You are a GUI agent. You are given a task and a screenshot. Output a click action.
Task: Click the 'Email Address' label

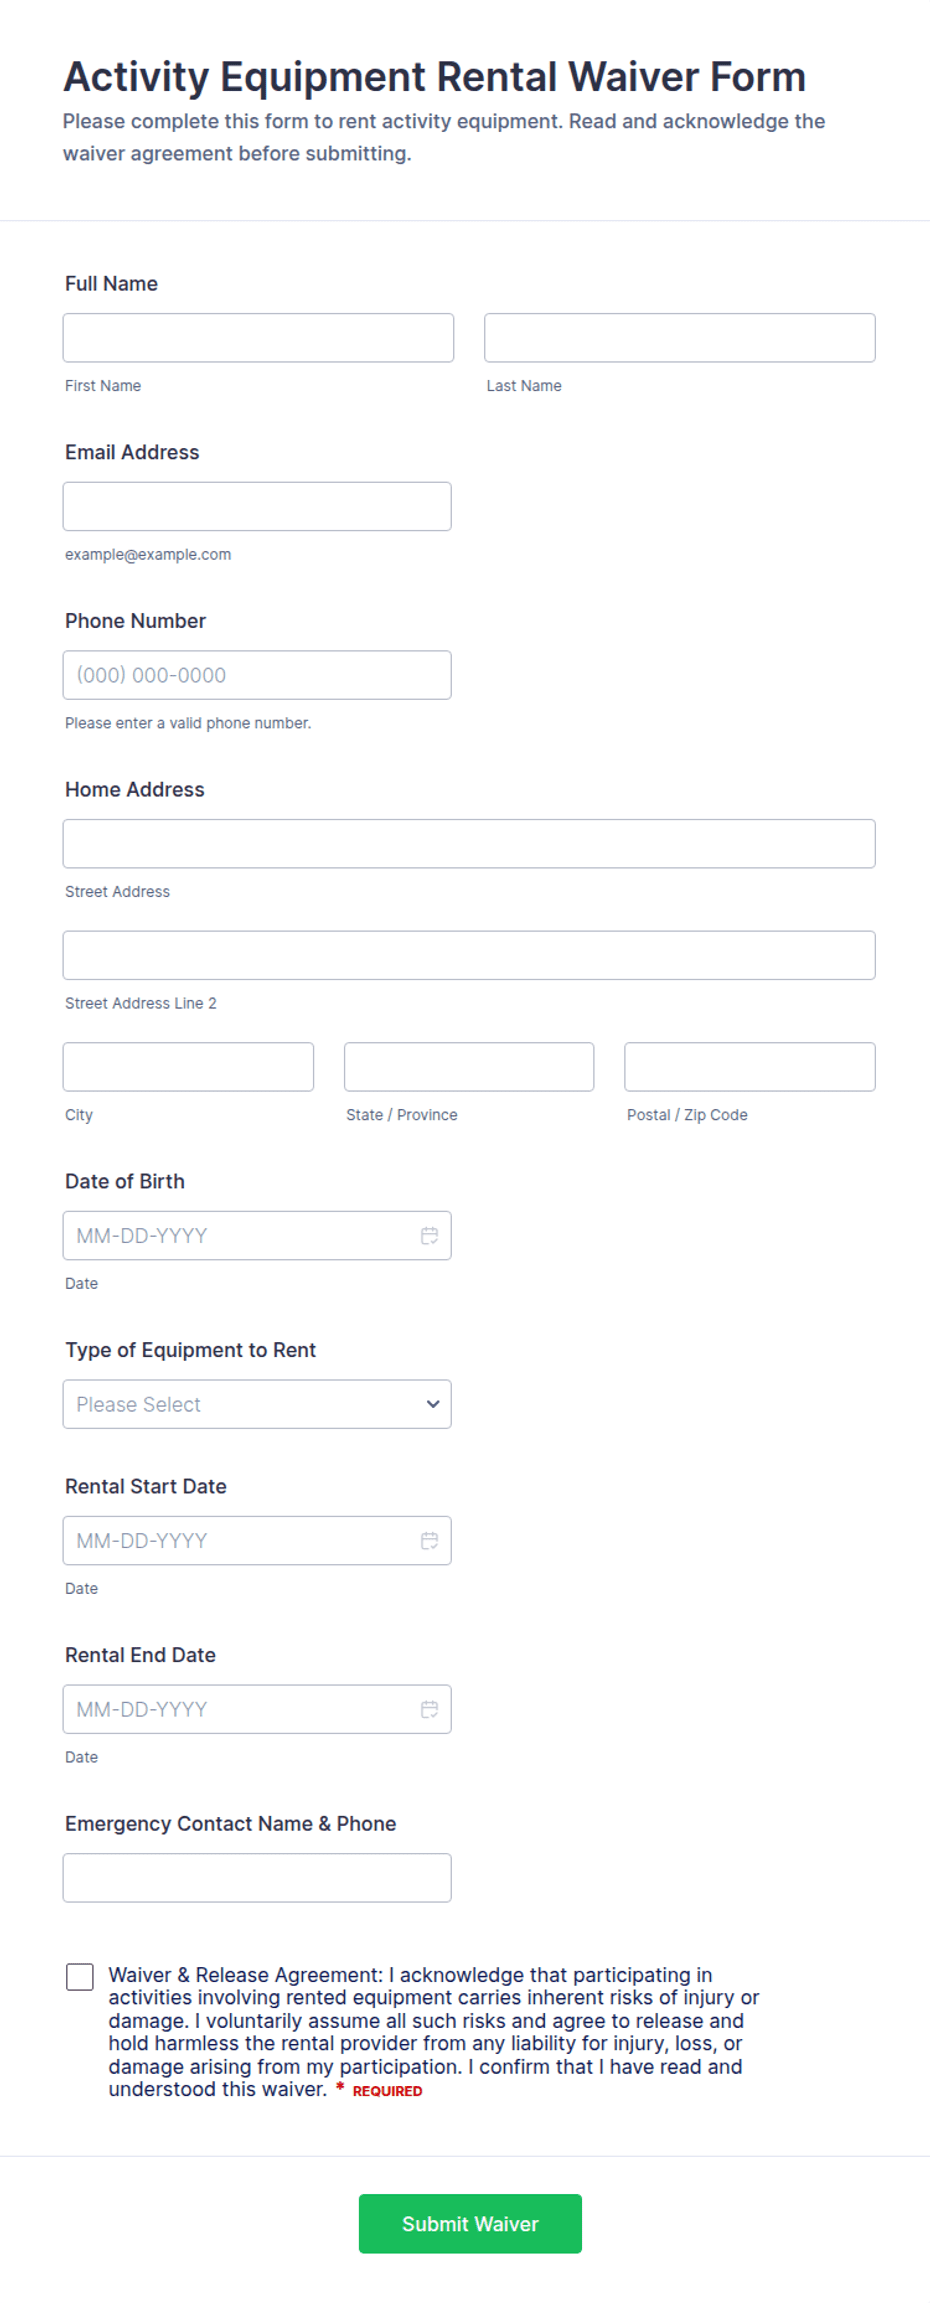[132, 453]
